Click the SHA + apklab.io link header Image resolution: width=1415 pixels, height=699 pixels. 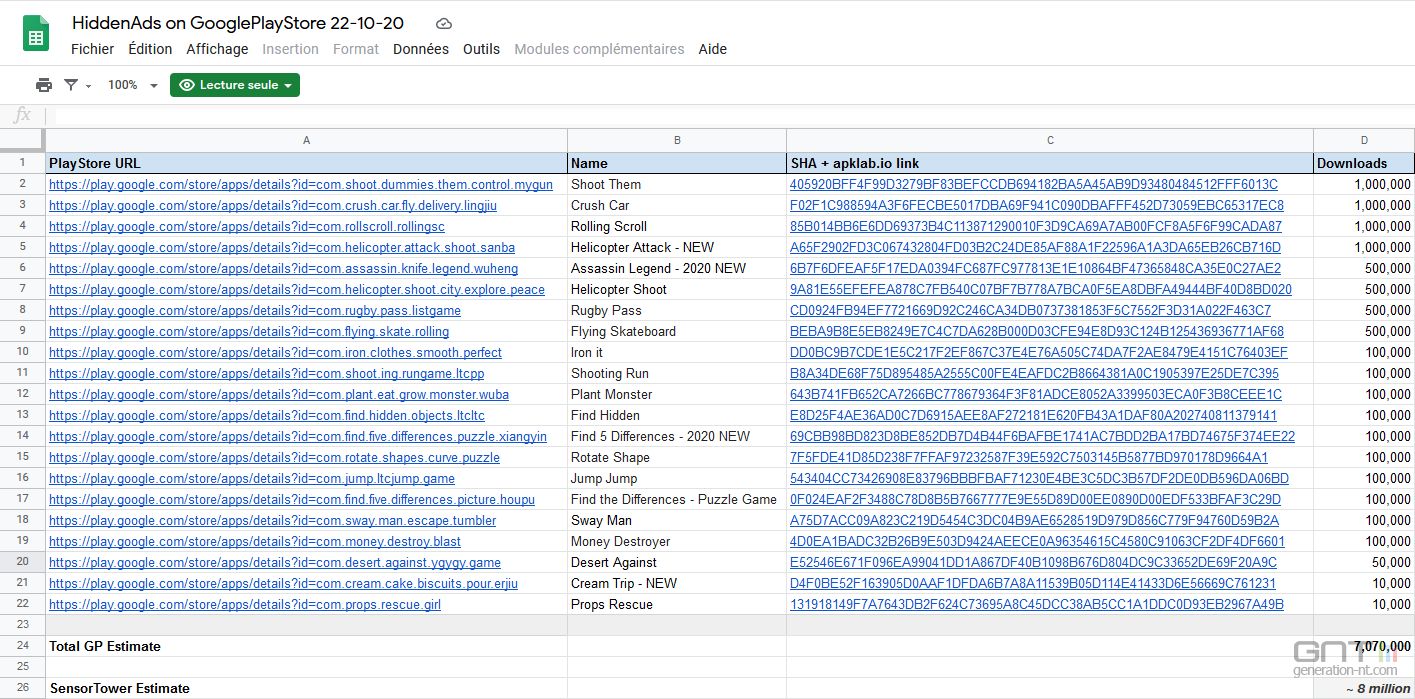tap(1050, 163)
